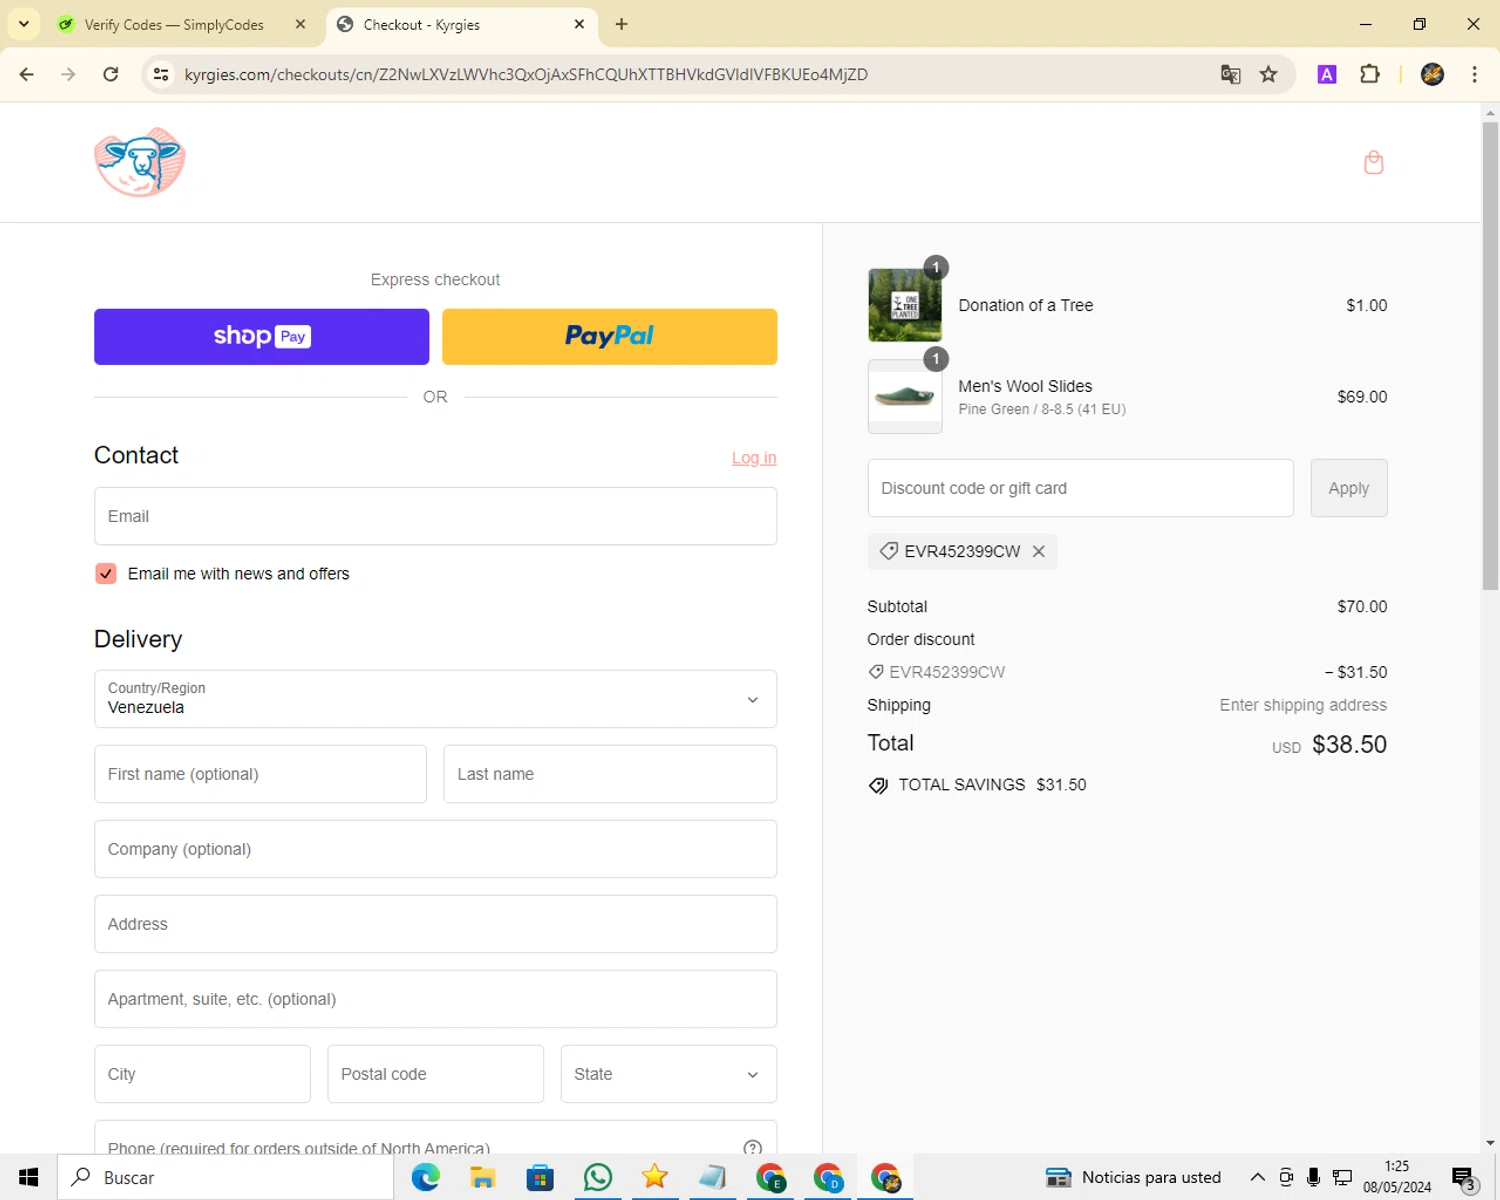Toggle Email me with news and offers
1500x1200 pixels.
click(106, 574)
